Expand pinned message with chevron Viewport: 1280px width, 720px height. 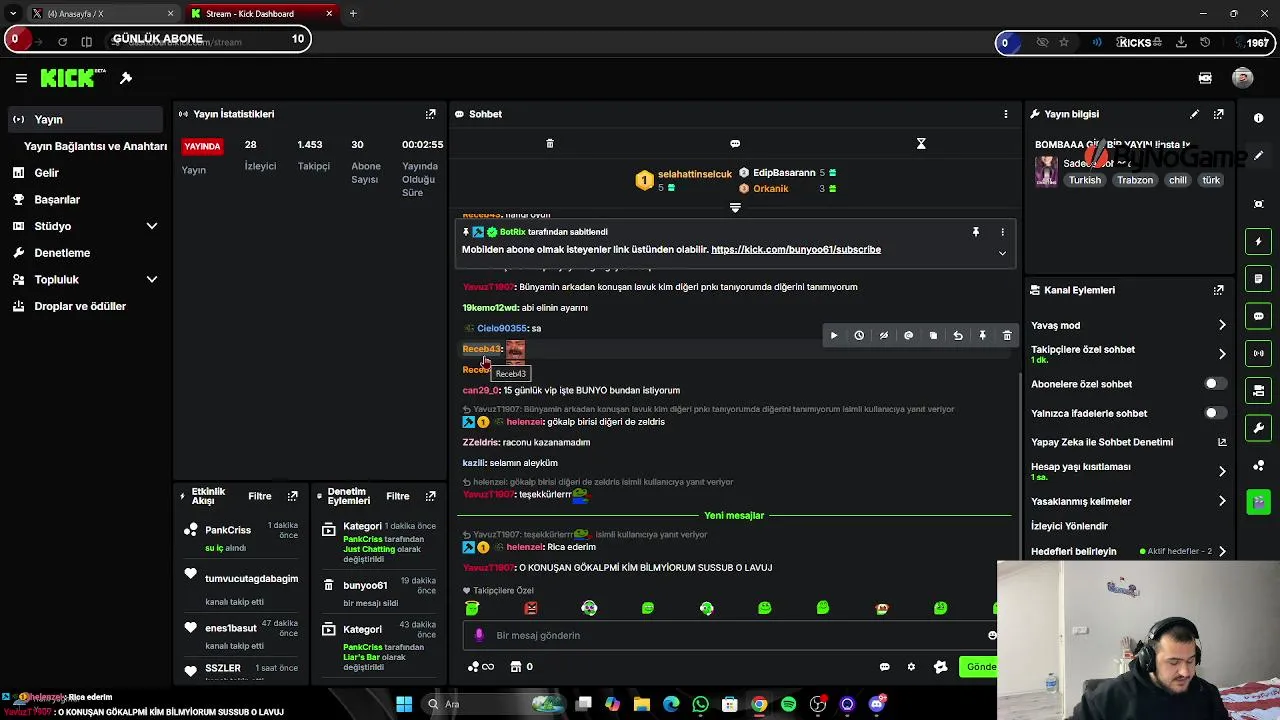[x=1002, y=253]
